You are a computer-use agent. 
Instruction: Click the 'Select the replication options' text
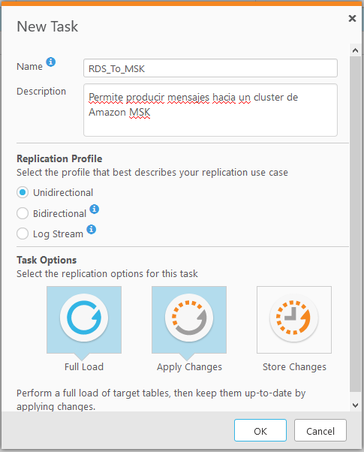107,274
